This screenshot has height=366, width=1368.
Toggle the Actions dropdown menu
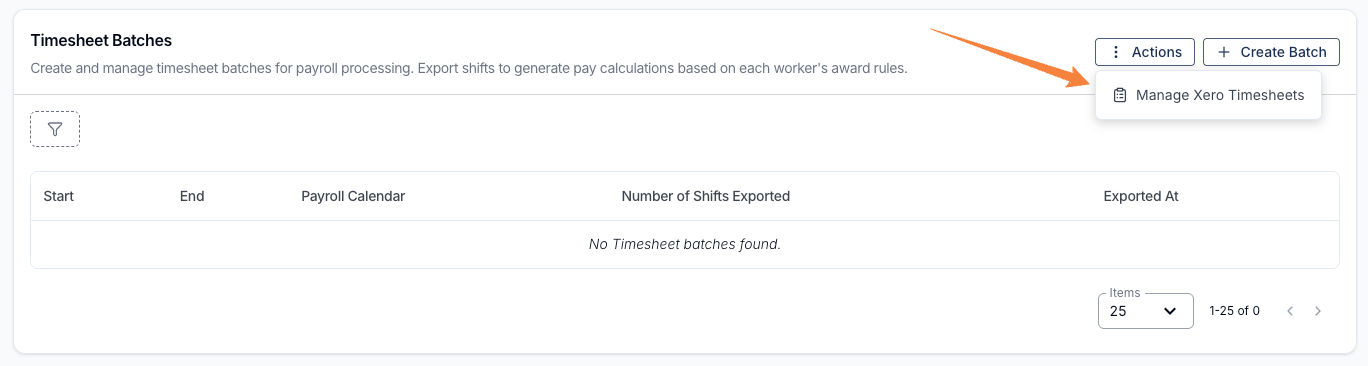1145,52
